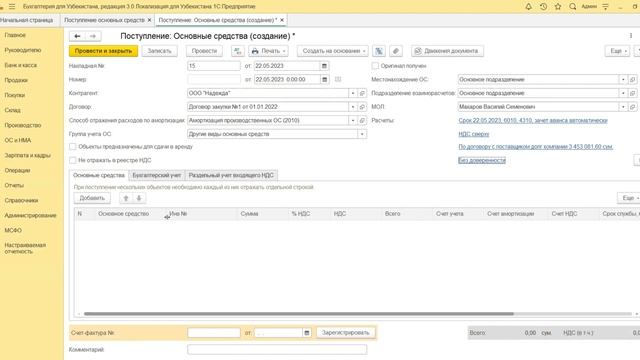Viewport: 640px width, 360px height.
Task: Switch to Бухгалтерский учет tab
Action: coord(157,175)
